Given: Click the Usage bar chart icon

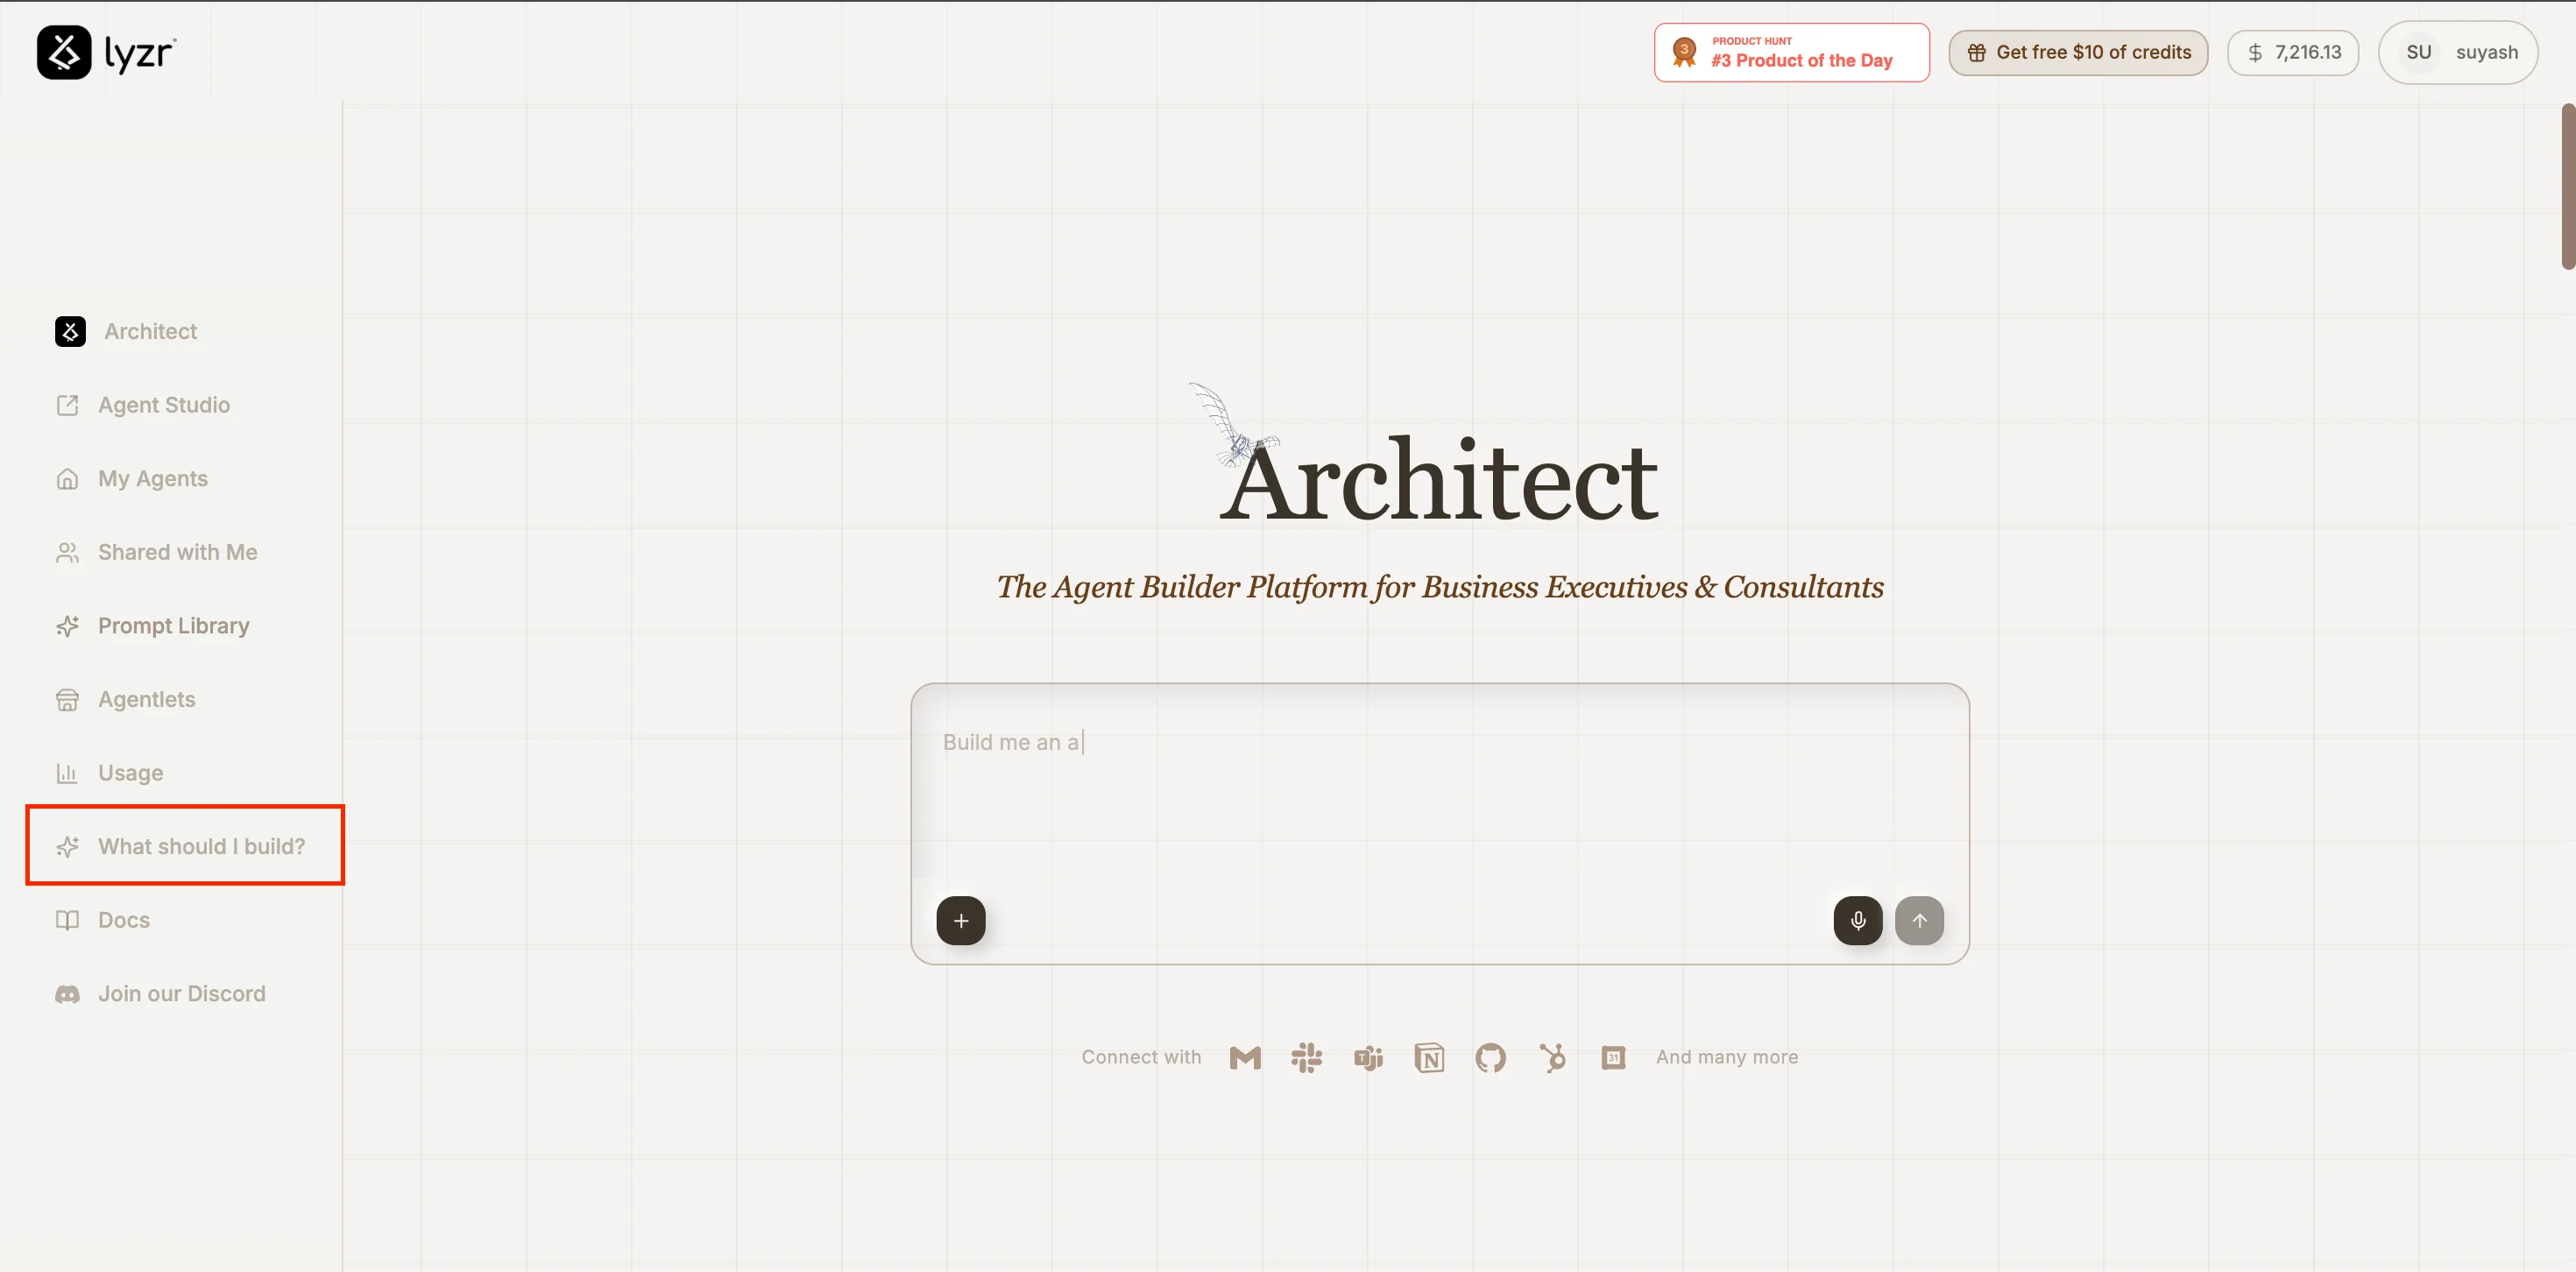Looking at the screenshot, I should pyautogui.click(x=67, y=773).
